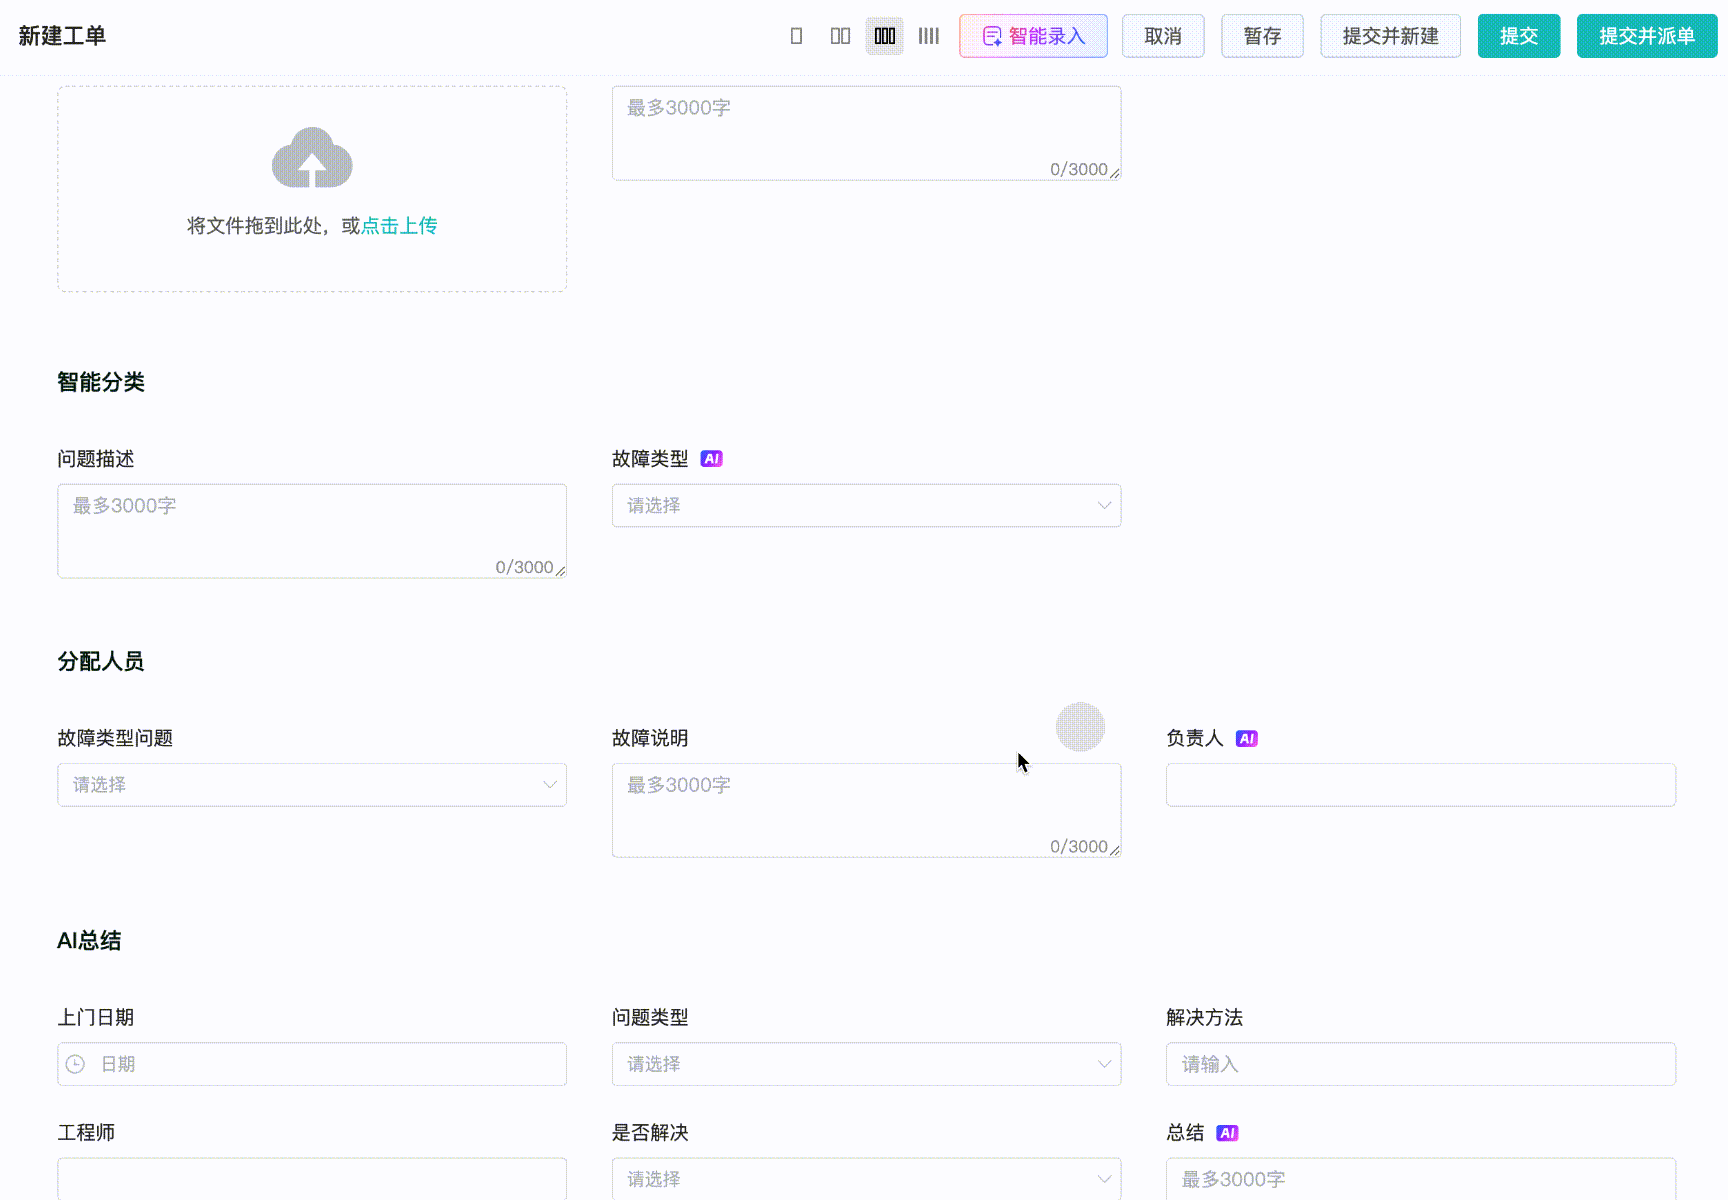Image resolution: width=1728 pixels, height=1200 pixels.
Task: Select the three-column layout icon
Action: click(885, 36)
